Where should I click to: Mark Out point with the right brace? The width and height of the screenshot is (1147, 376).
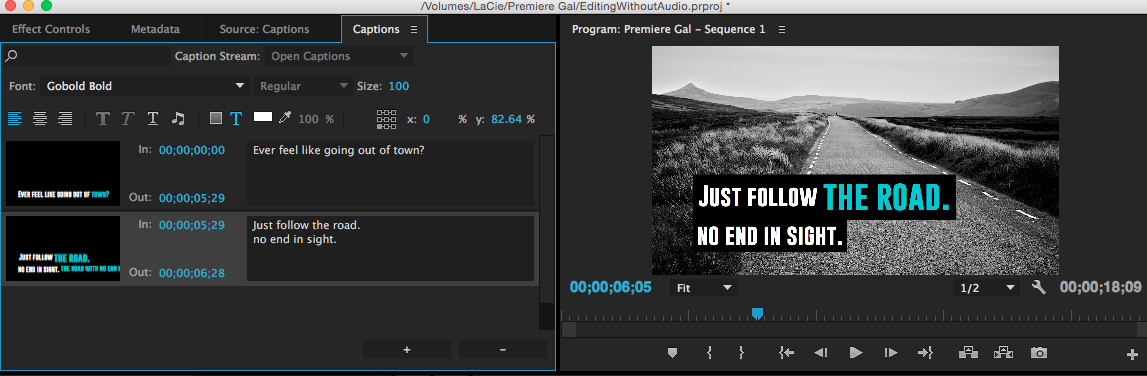pos(741,353)
